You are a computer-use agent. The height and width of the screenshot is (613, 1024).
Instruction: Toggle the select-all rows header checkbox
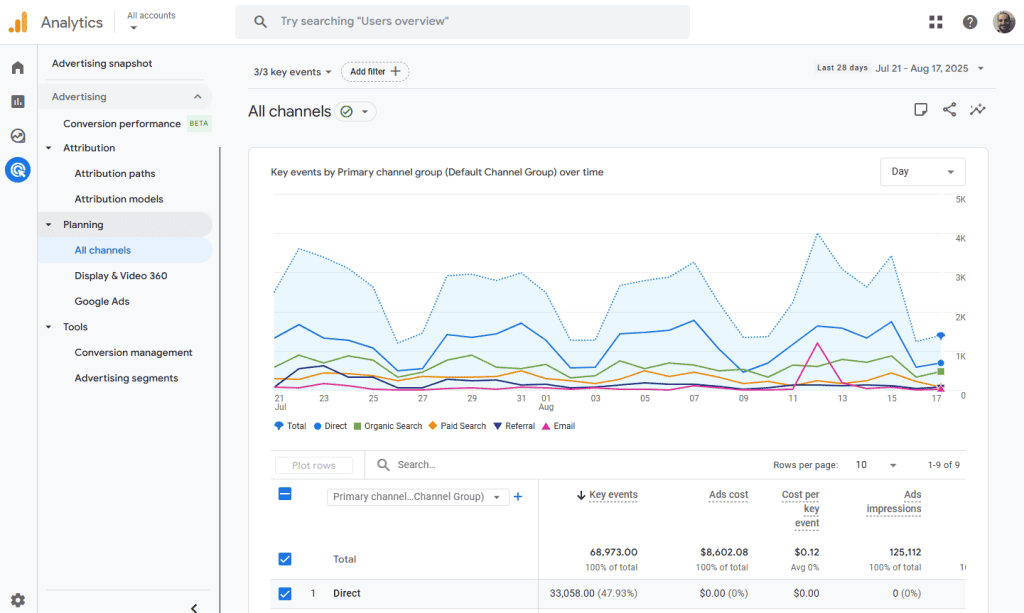285,494
